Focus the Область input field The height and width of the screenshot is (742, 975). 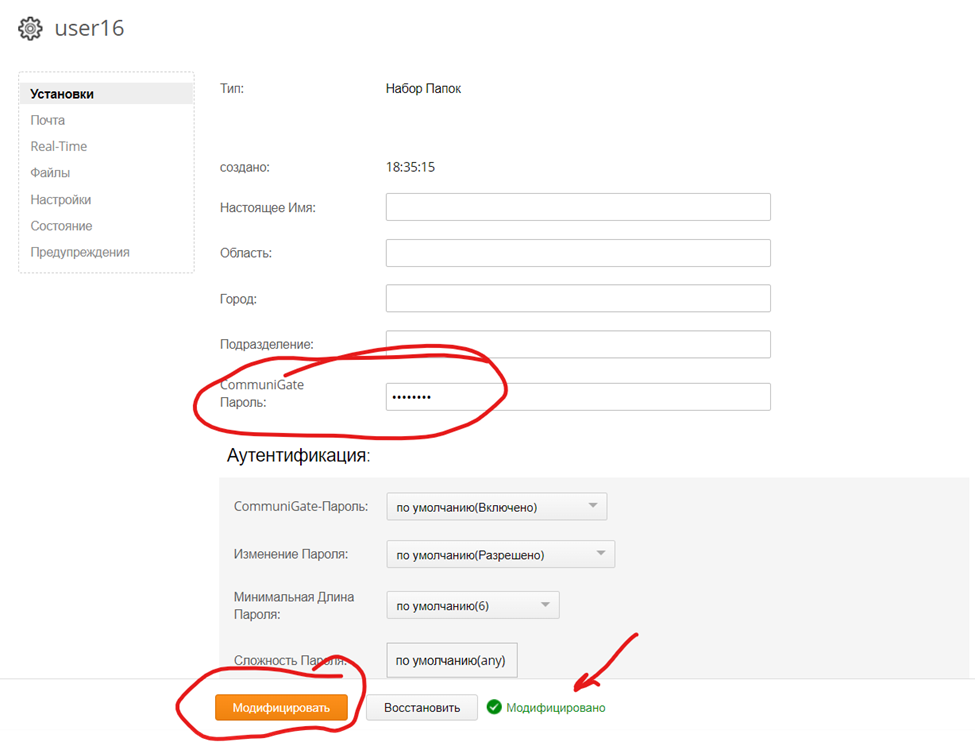pos(577,253)
